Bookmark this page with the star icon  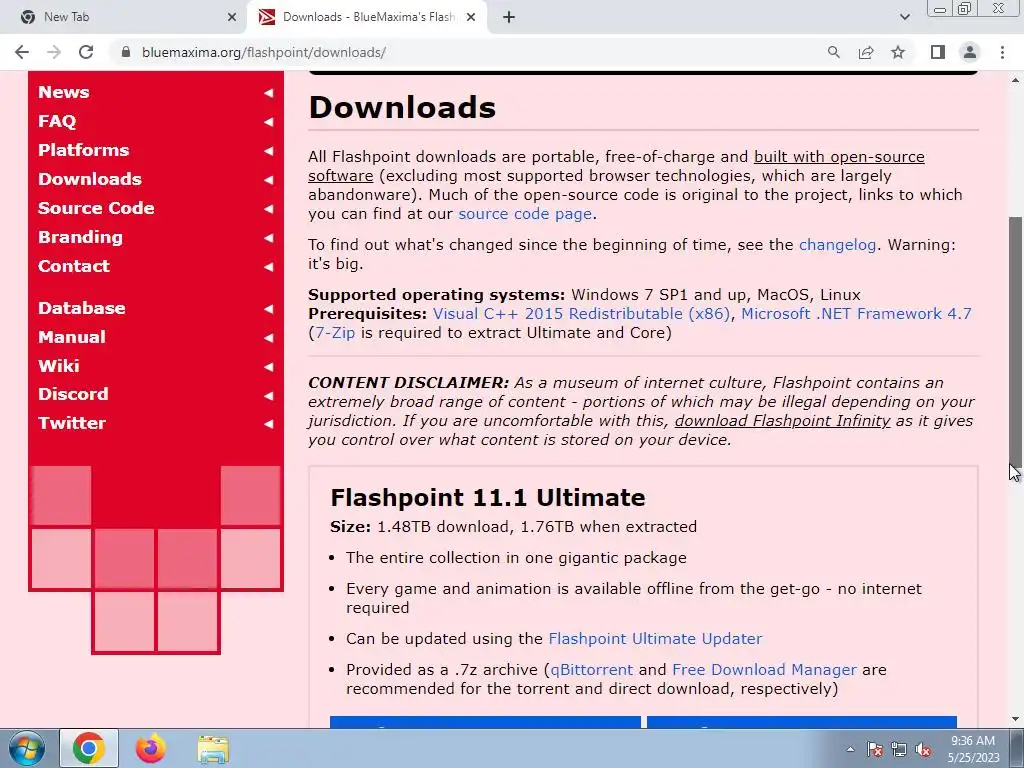point(898,52)
